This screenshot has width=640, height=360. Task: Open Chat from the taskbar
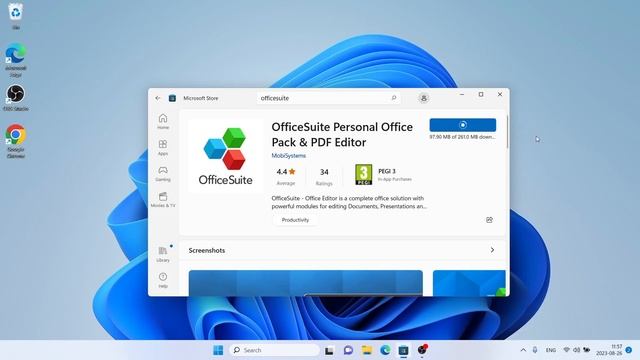348,350
